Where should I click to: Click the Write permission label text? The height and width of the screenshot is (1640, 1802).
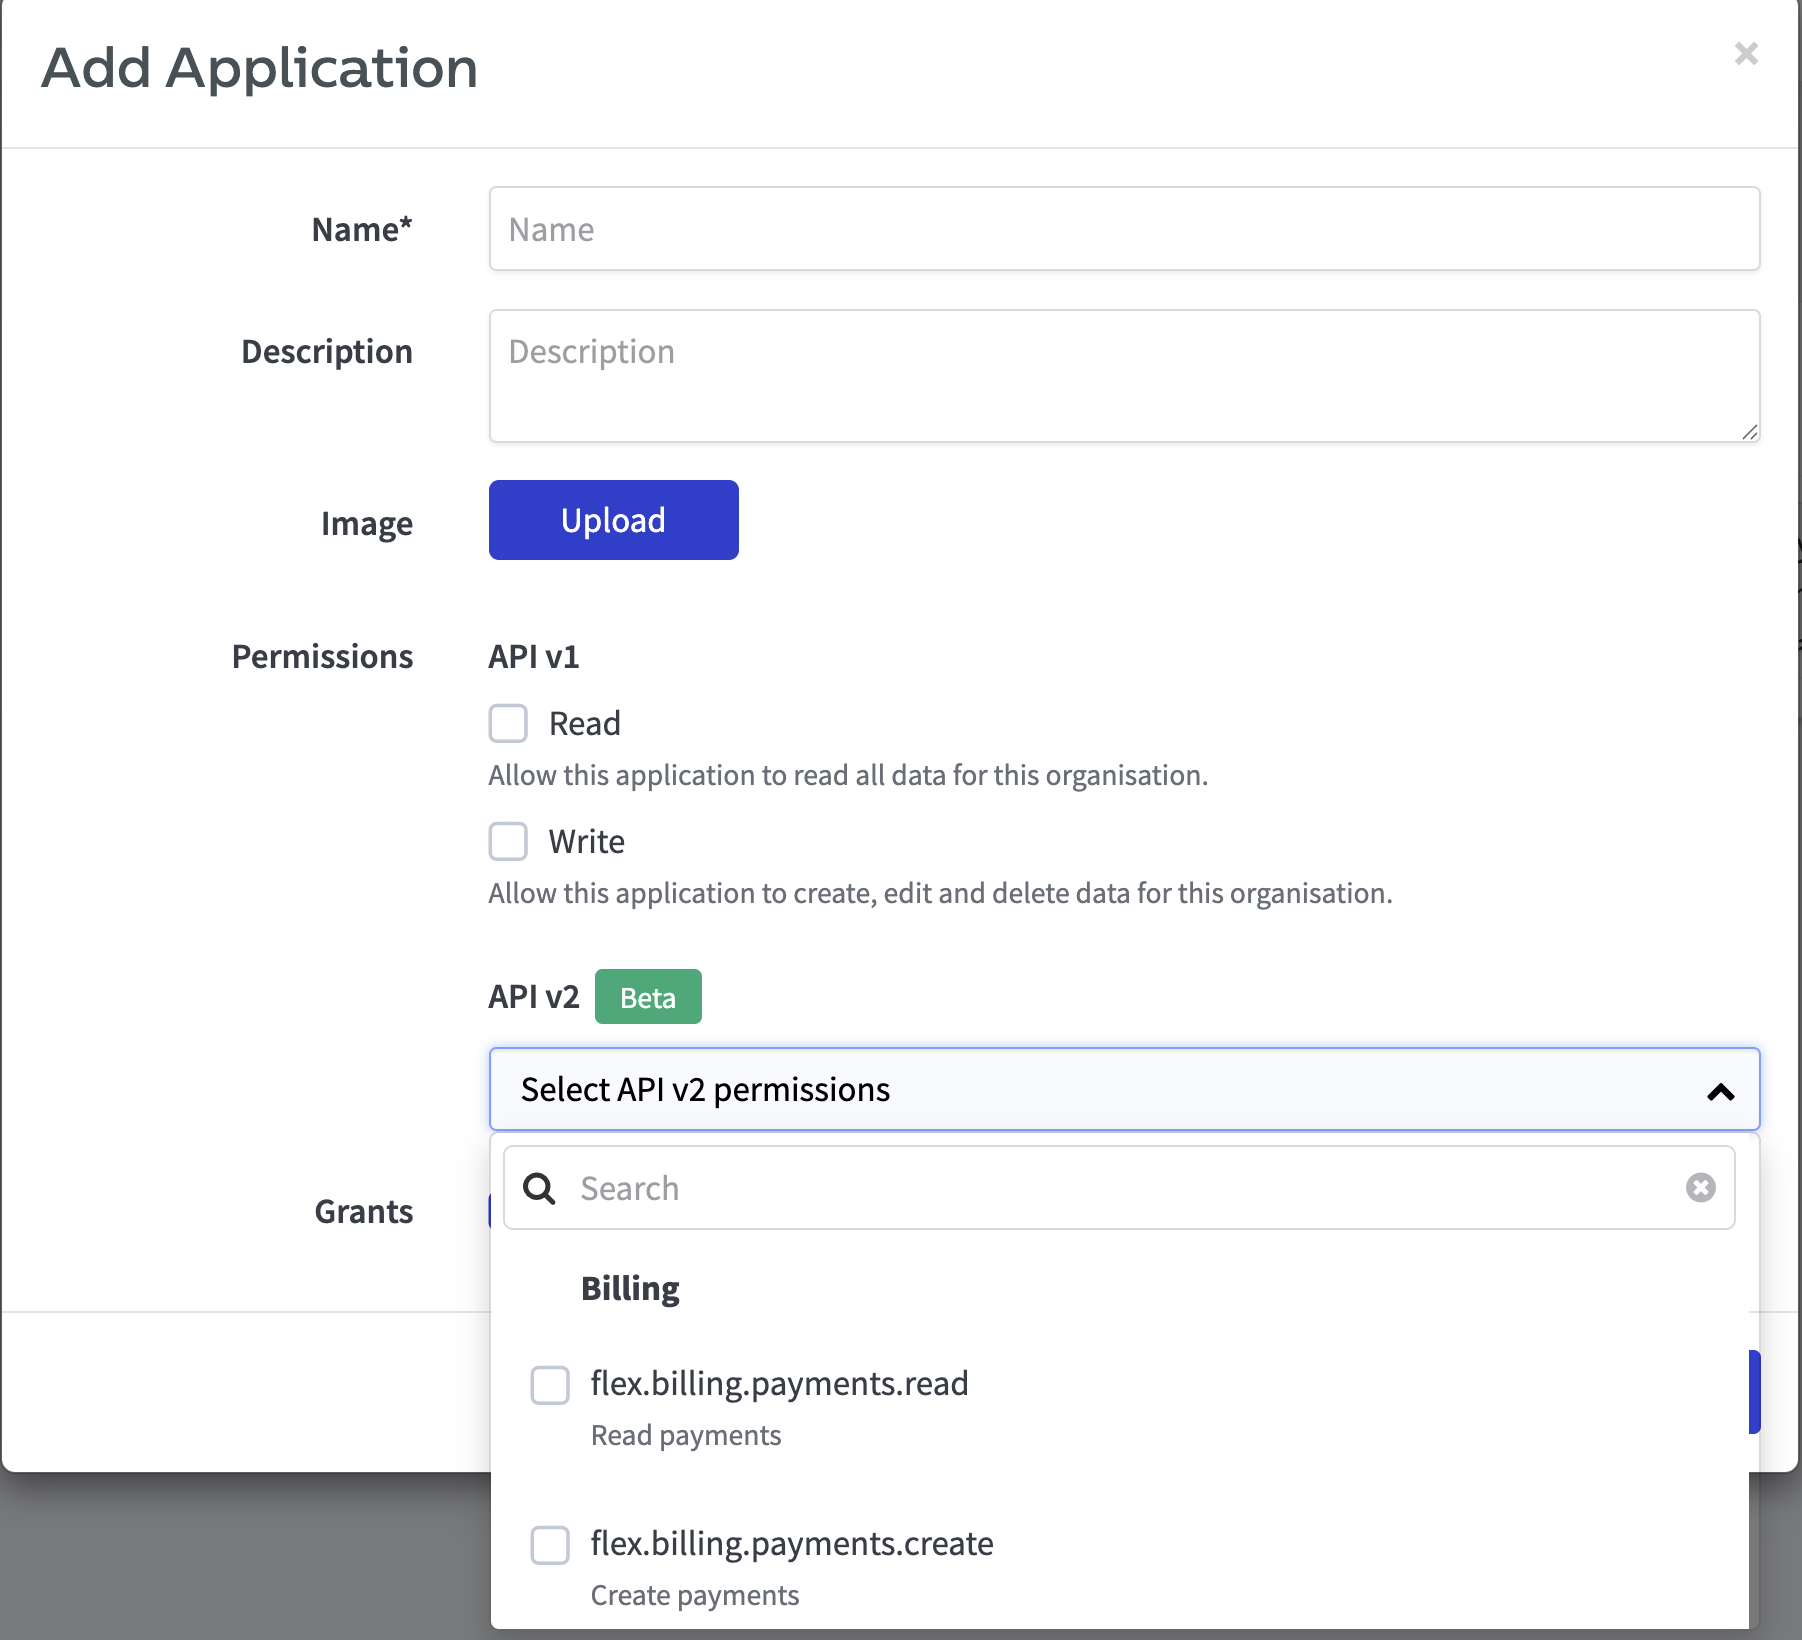[587, 841]
